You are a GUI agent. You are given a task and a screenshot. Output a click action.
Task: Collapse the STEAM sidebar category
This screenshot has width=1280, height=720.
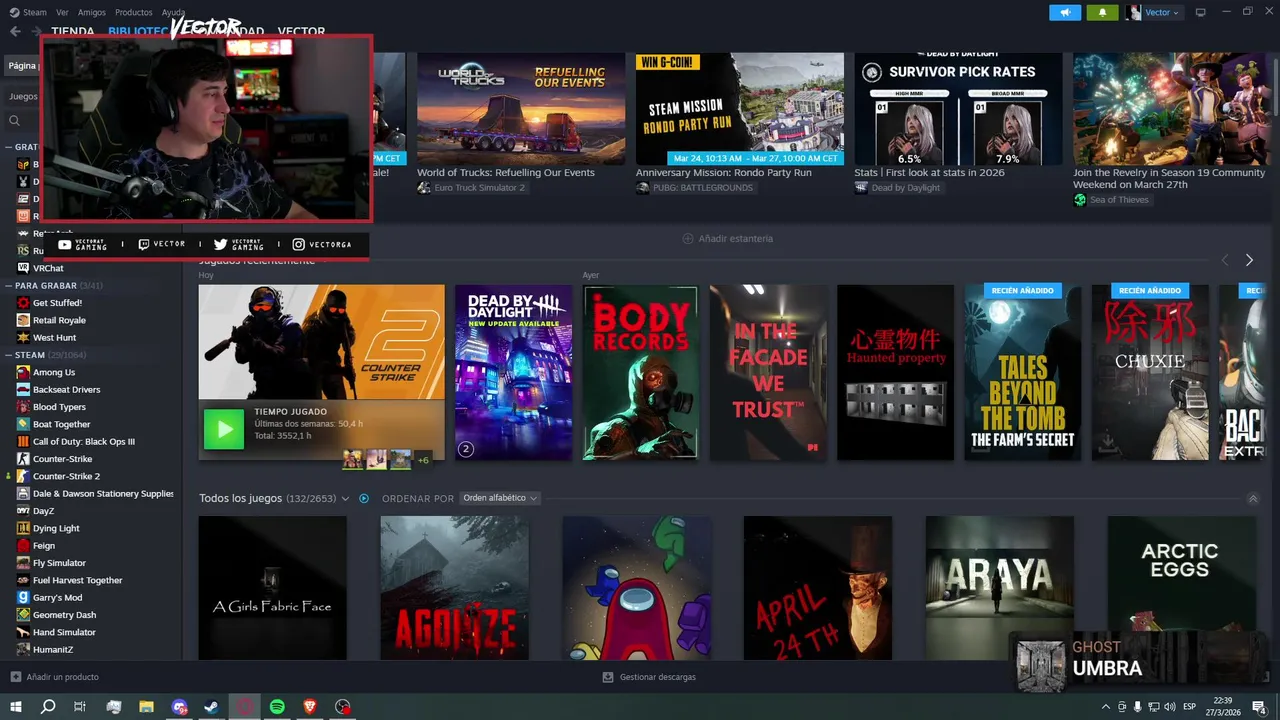[x=8, y=355]
